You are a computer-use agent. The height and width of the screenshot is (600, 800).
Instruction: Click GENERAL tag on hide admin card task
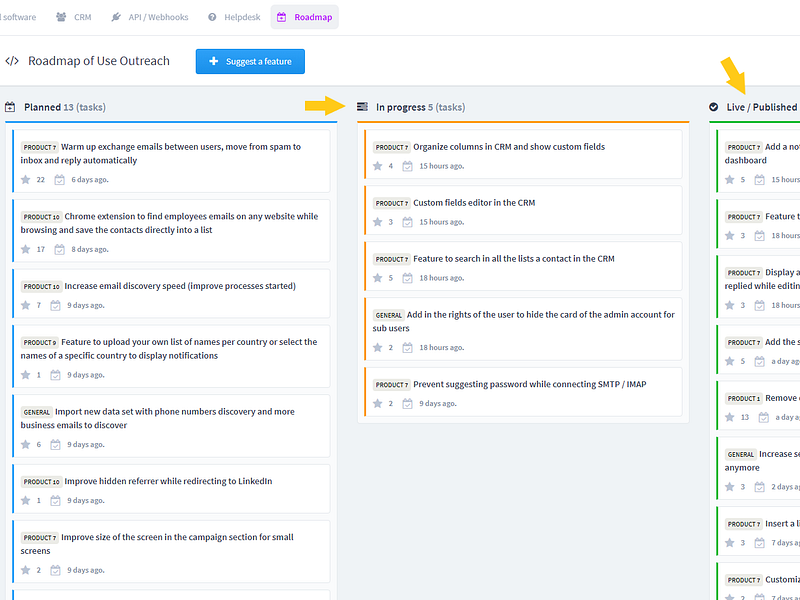pos(388,315)
